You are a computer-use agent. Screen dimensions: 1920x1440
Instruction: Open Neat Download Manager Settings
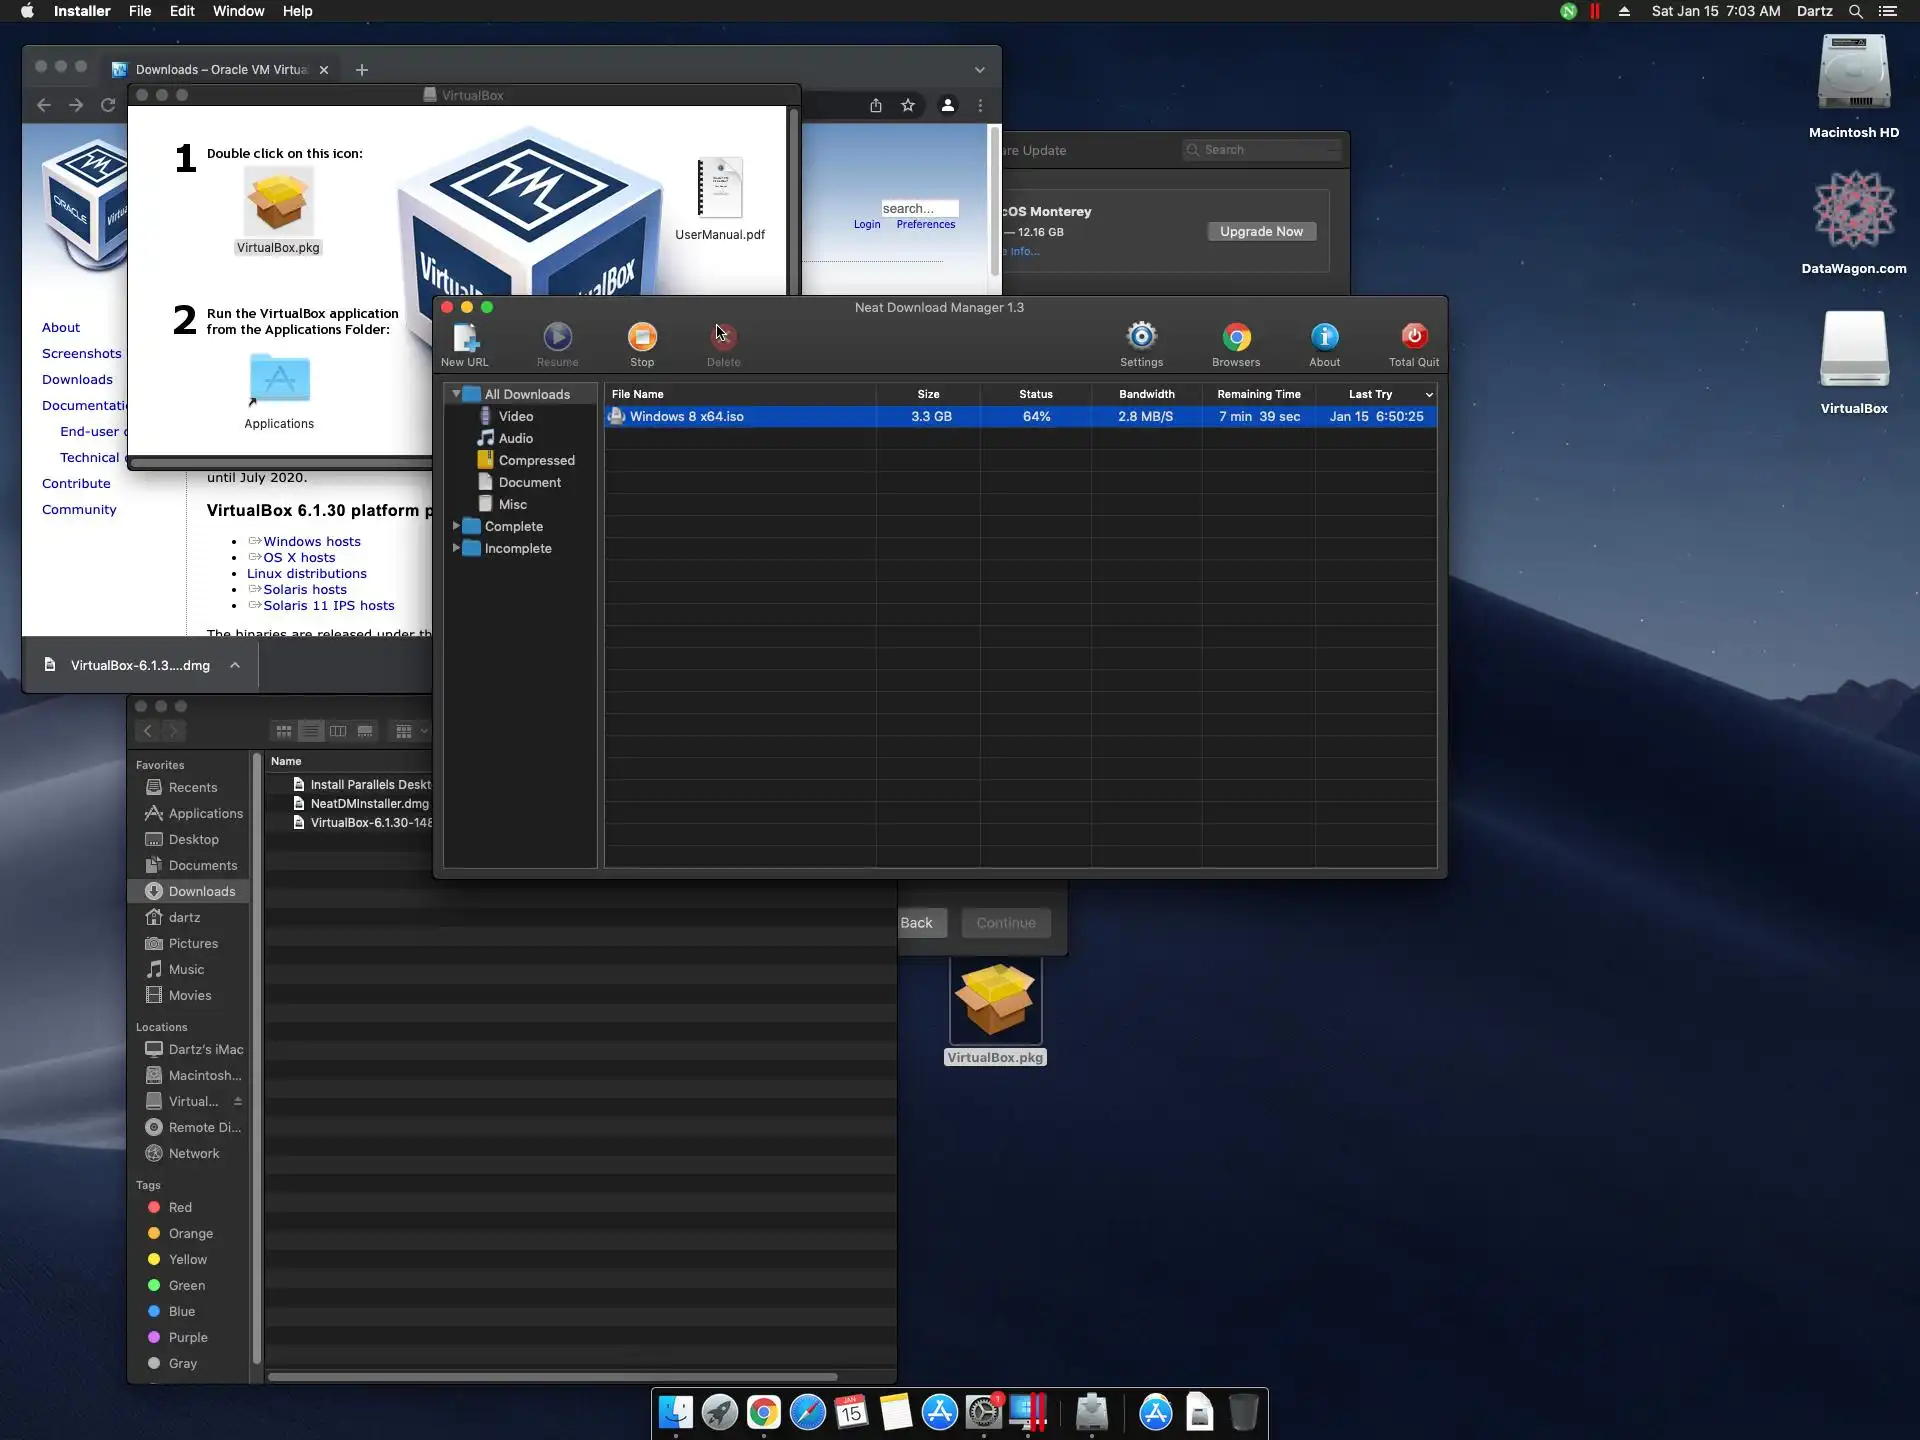(1141, 338)
